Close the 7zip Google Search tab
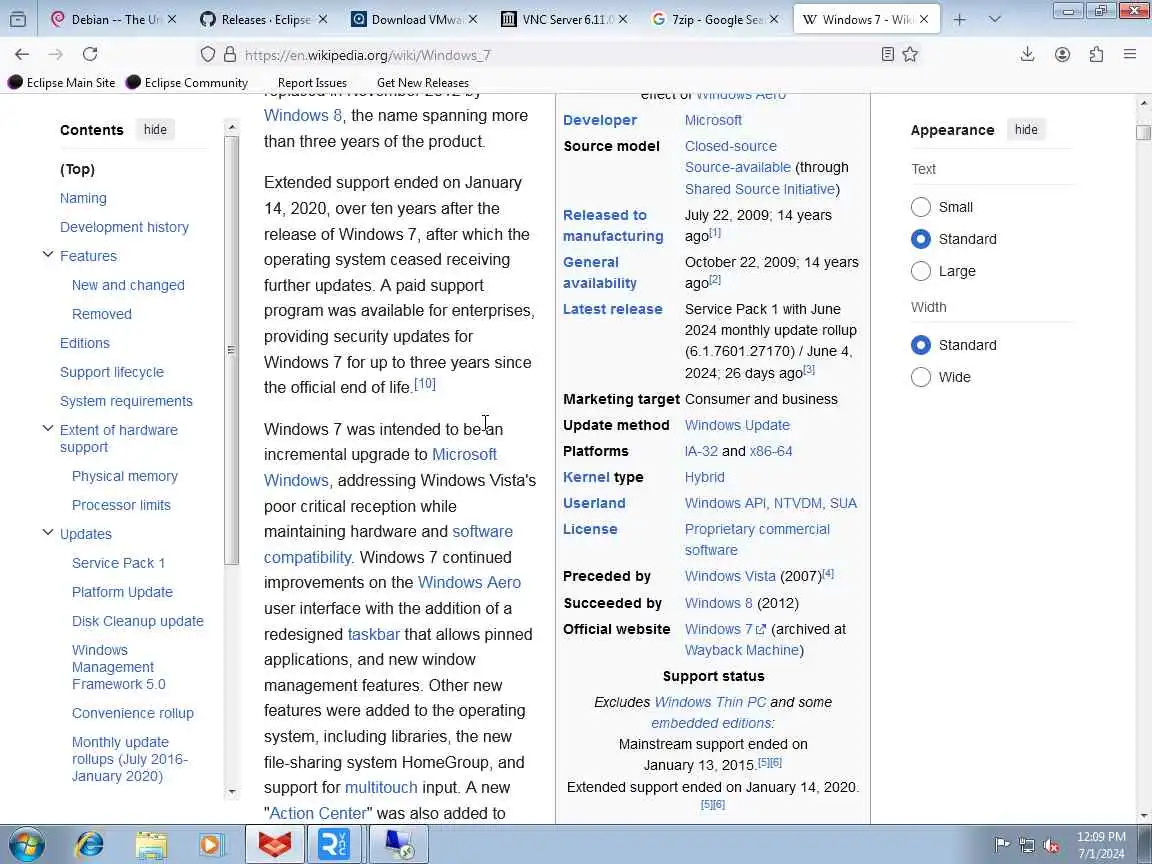The image size is (1152, 864). click(774, 20)
